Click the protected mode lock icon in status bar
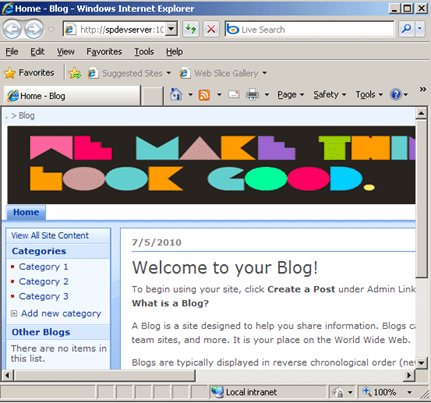This screenshot has width=431, height=403. [x=337, y=392]
